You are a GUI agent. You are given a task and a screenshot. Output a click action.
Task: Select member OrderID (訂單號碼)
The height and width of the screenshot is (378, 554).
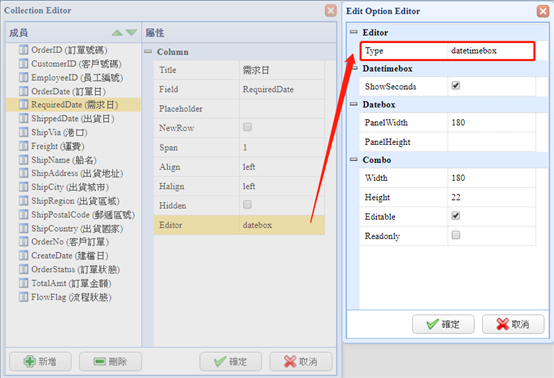[x=69, y=50]
